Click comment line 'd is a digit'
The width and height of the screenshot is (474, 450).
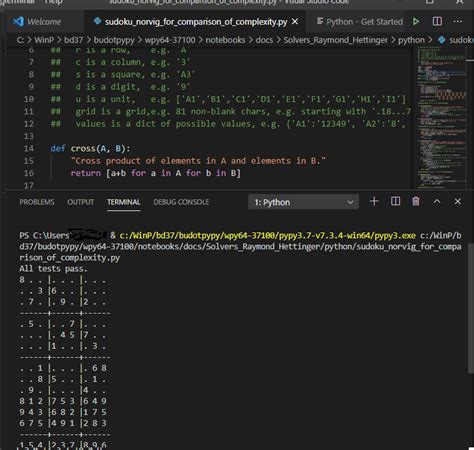pos(120,87)
